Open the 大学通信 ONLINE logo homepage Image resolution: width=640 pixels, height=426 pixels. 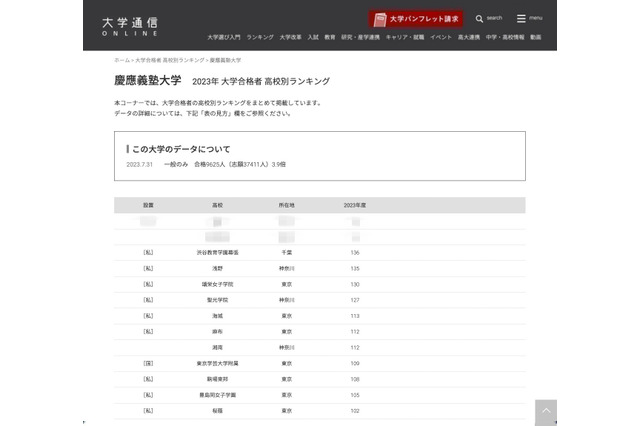point(129,27)
